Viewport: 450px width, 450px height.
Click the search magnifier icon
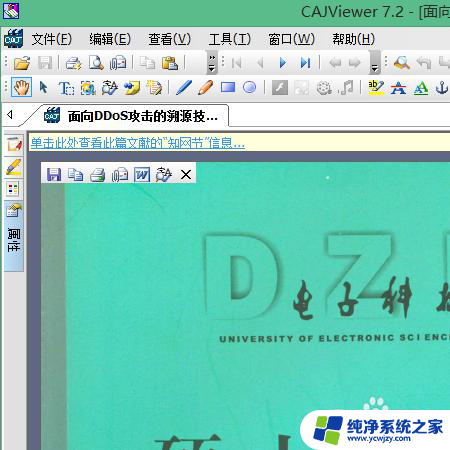[x=402, y=63]
